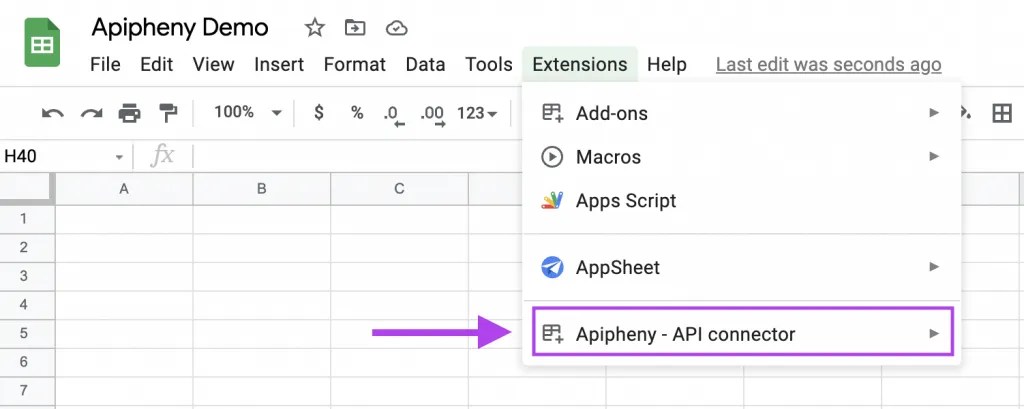This screenshot has width=1024, height=409.
Task: Click the Redo arrow
Action: [x=91, y=114]
